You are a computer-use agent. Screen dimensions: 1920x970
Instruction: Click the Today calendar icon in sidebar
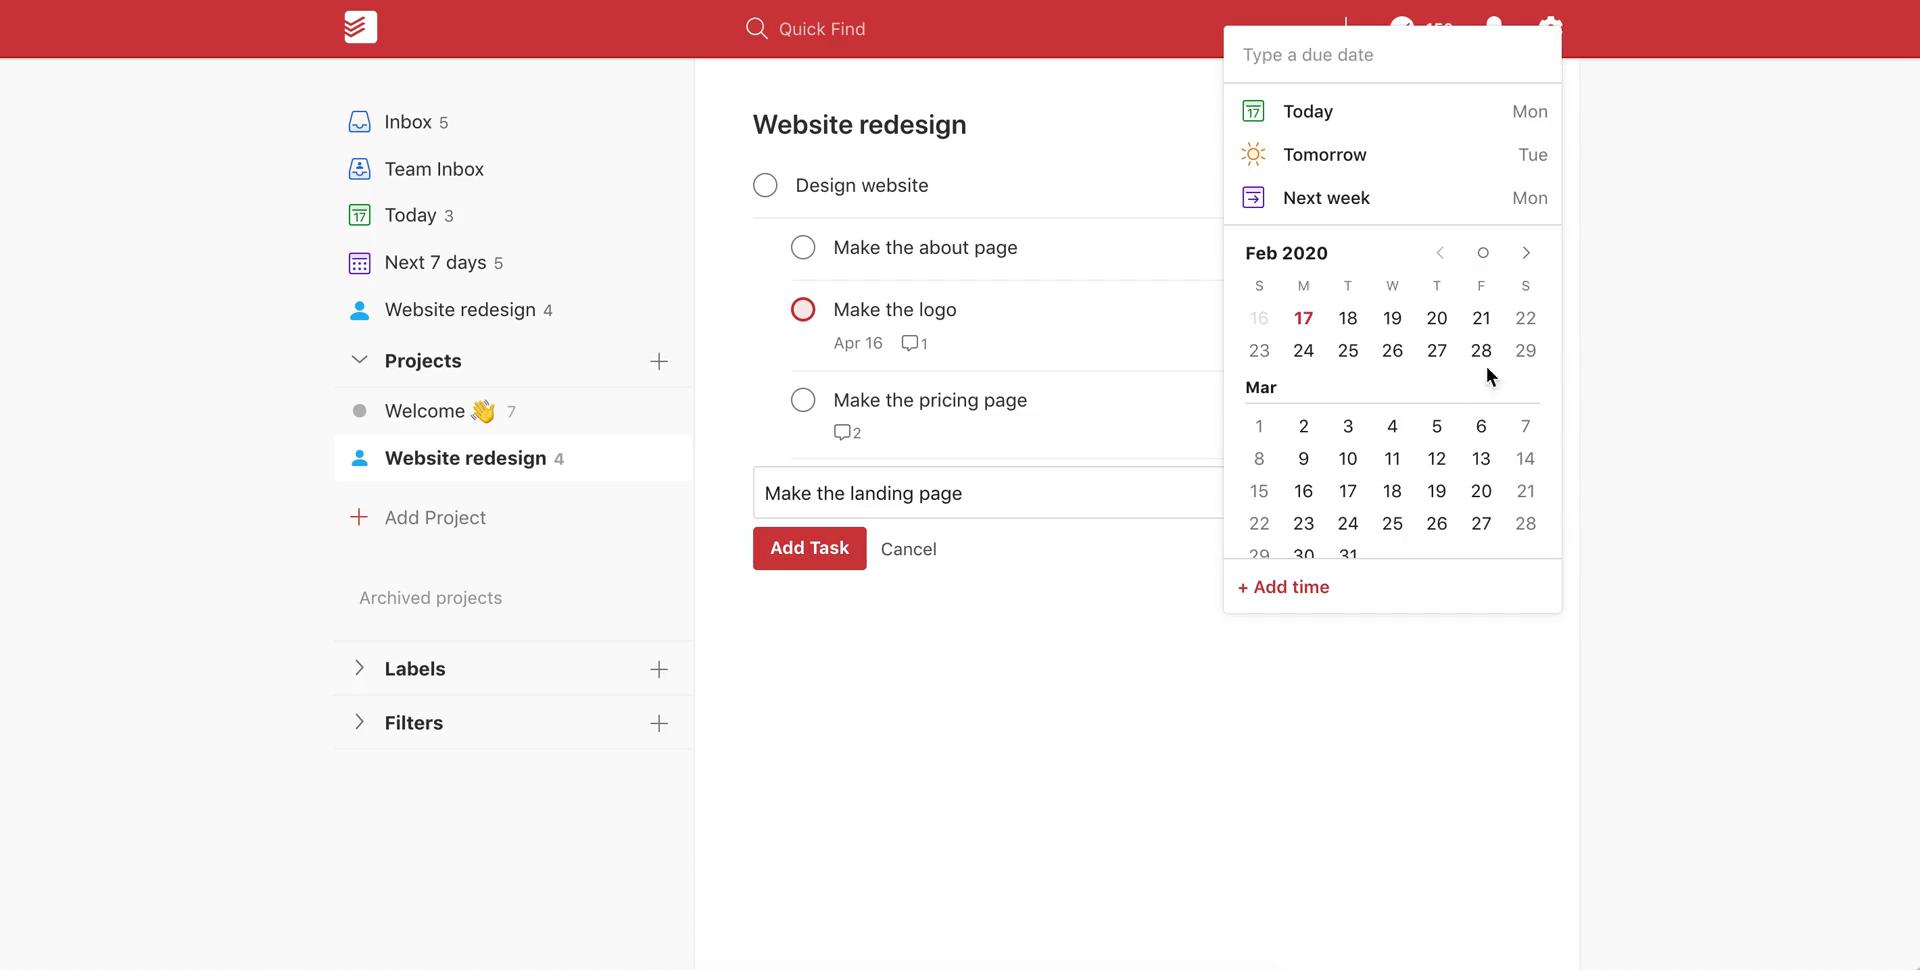[x=359, y=215]
